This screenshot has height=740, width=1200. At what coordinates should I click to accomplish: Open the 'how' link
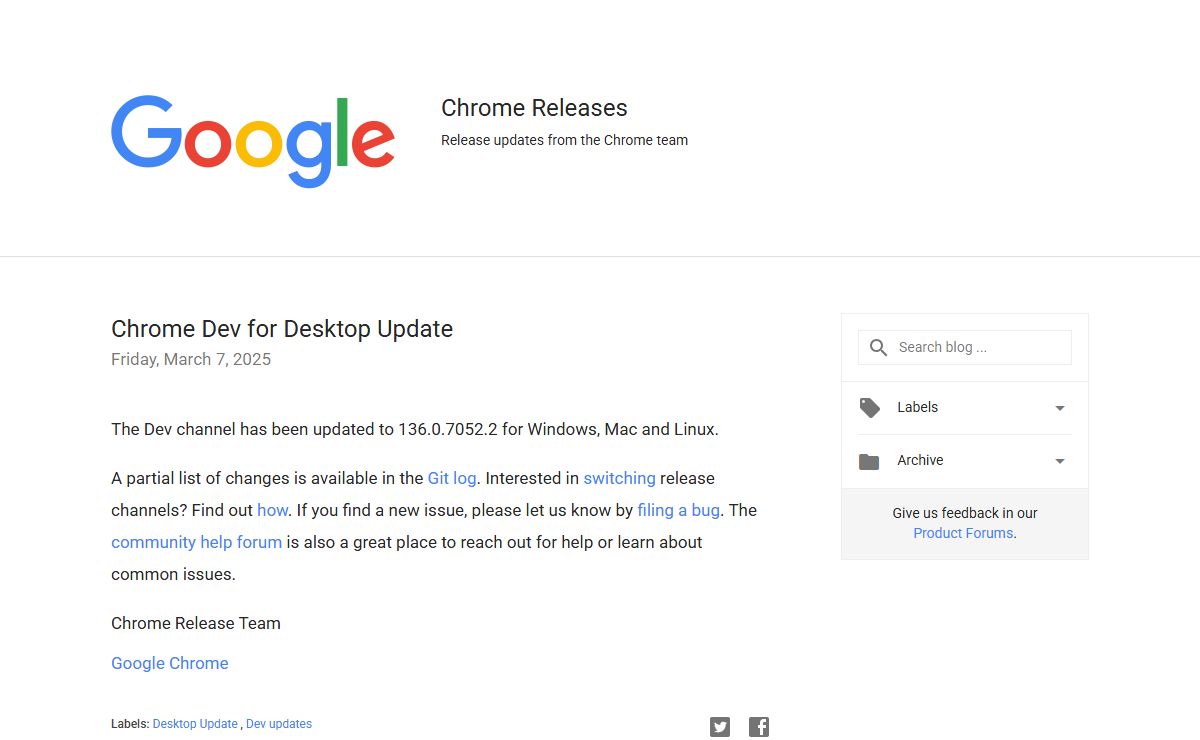click(x=272, y=510)
